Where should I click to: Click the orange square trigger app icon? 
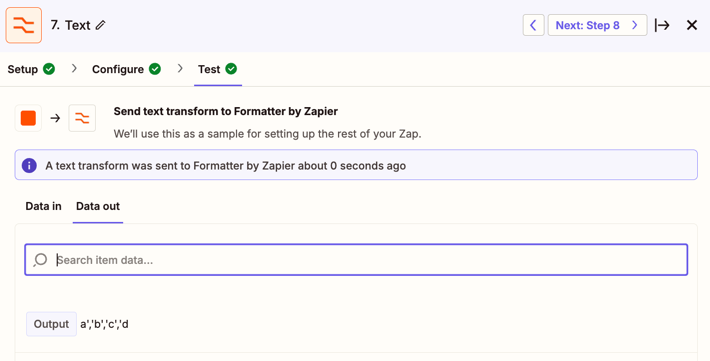28,118
